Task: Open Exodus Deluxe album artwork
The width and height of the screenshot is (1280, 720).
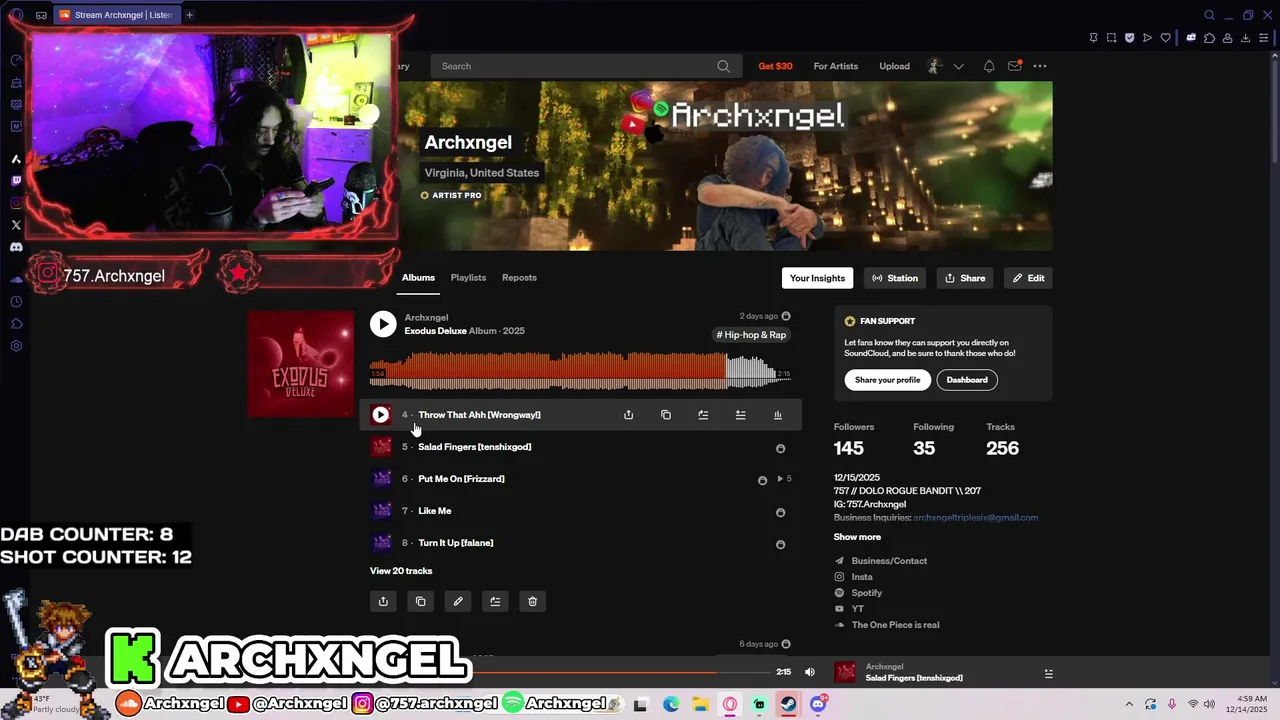Action: pyautogui.click(x=301, y=364)
